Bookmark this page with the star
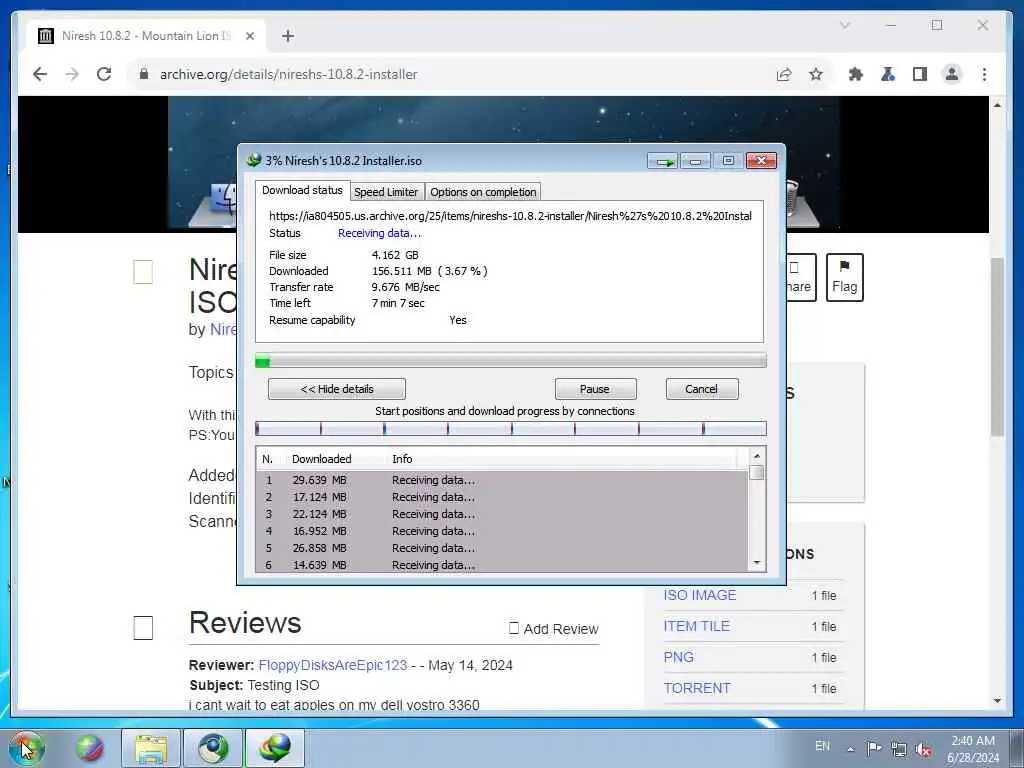This screenshot has height=768, width=1024. pos(816,74)
